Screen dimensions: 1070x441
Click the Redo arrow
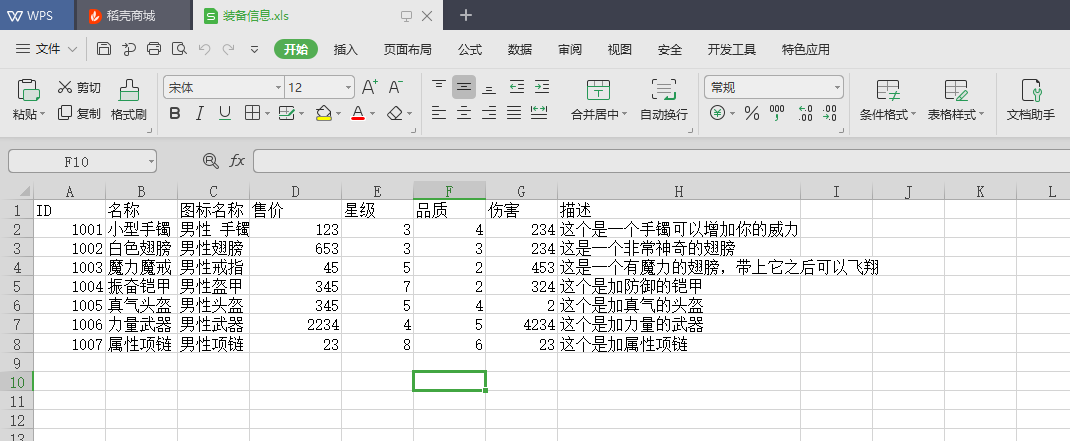[x=229, y=48]
